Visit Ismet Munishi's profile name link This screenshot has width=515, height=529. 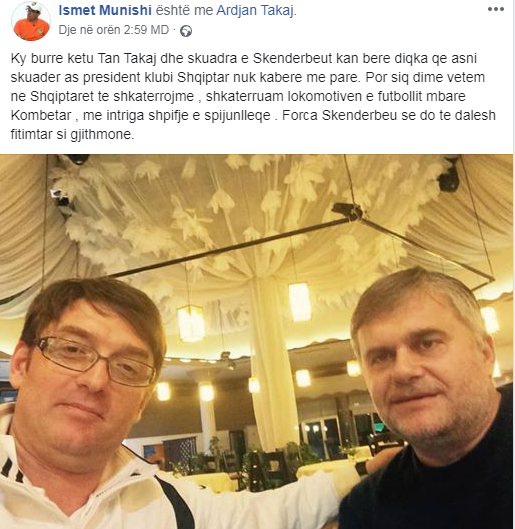[105, 10]
